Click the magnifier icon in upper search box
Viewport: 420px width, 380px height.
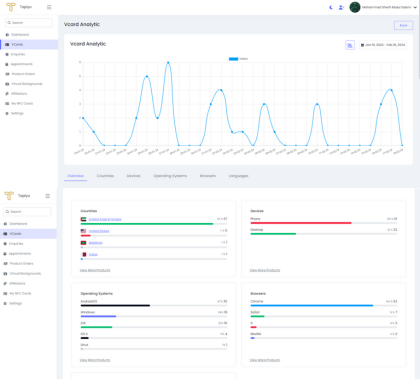tap(9, 23)
